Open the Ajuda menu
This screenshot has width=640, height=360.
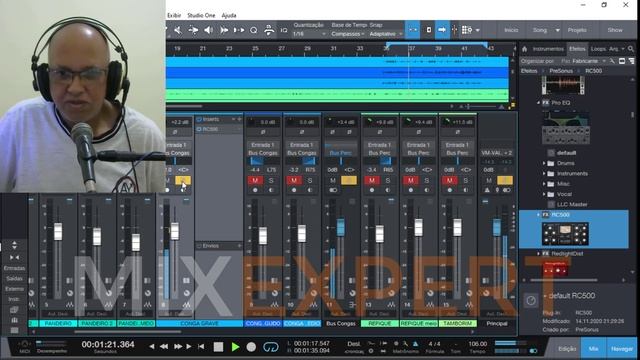(x=229, y=15)
